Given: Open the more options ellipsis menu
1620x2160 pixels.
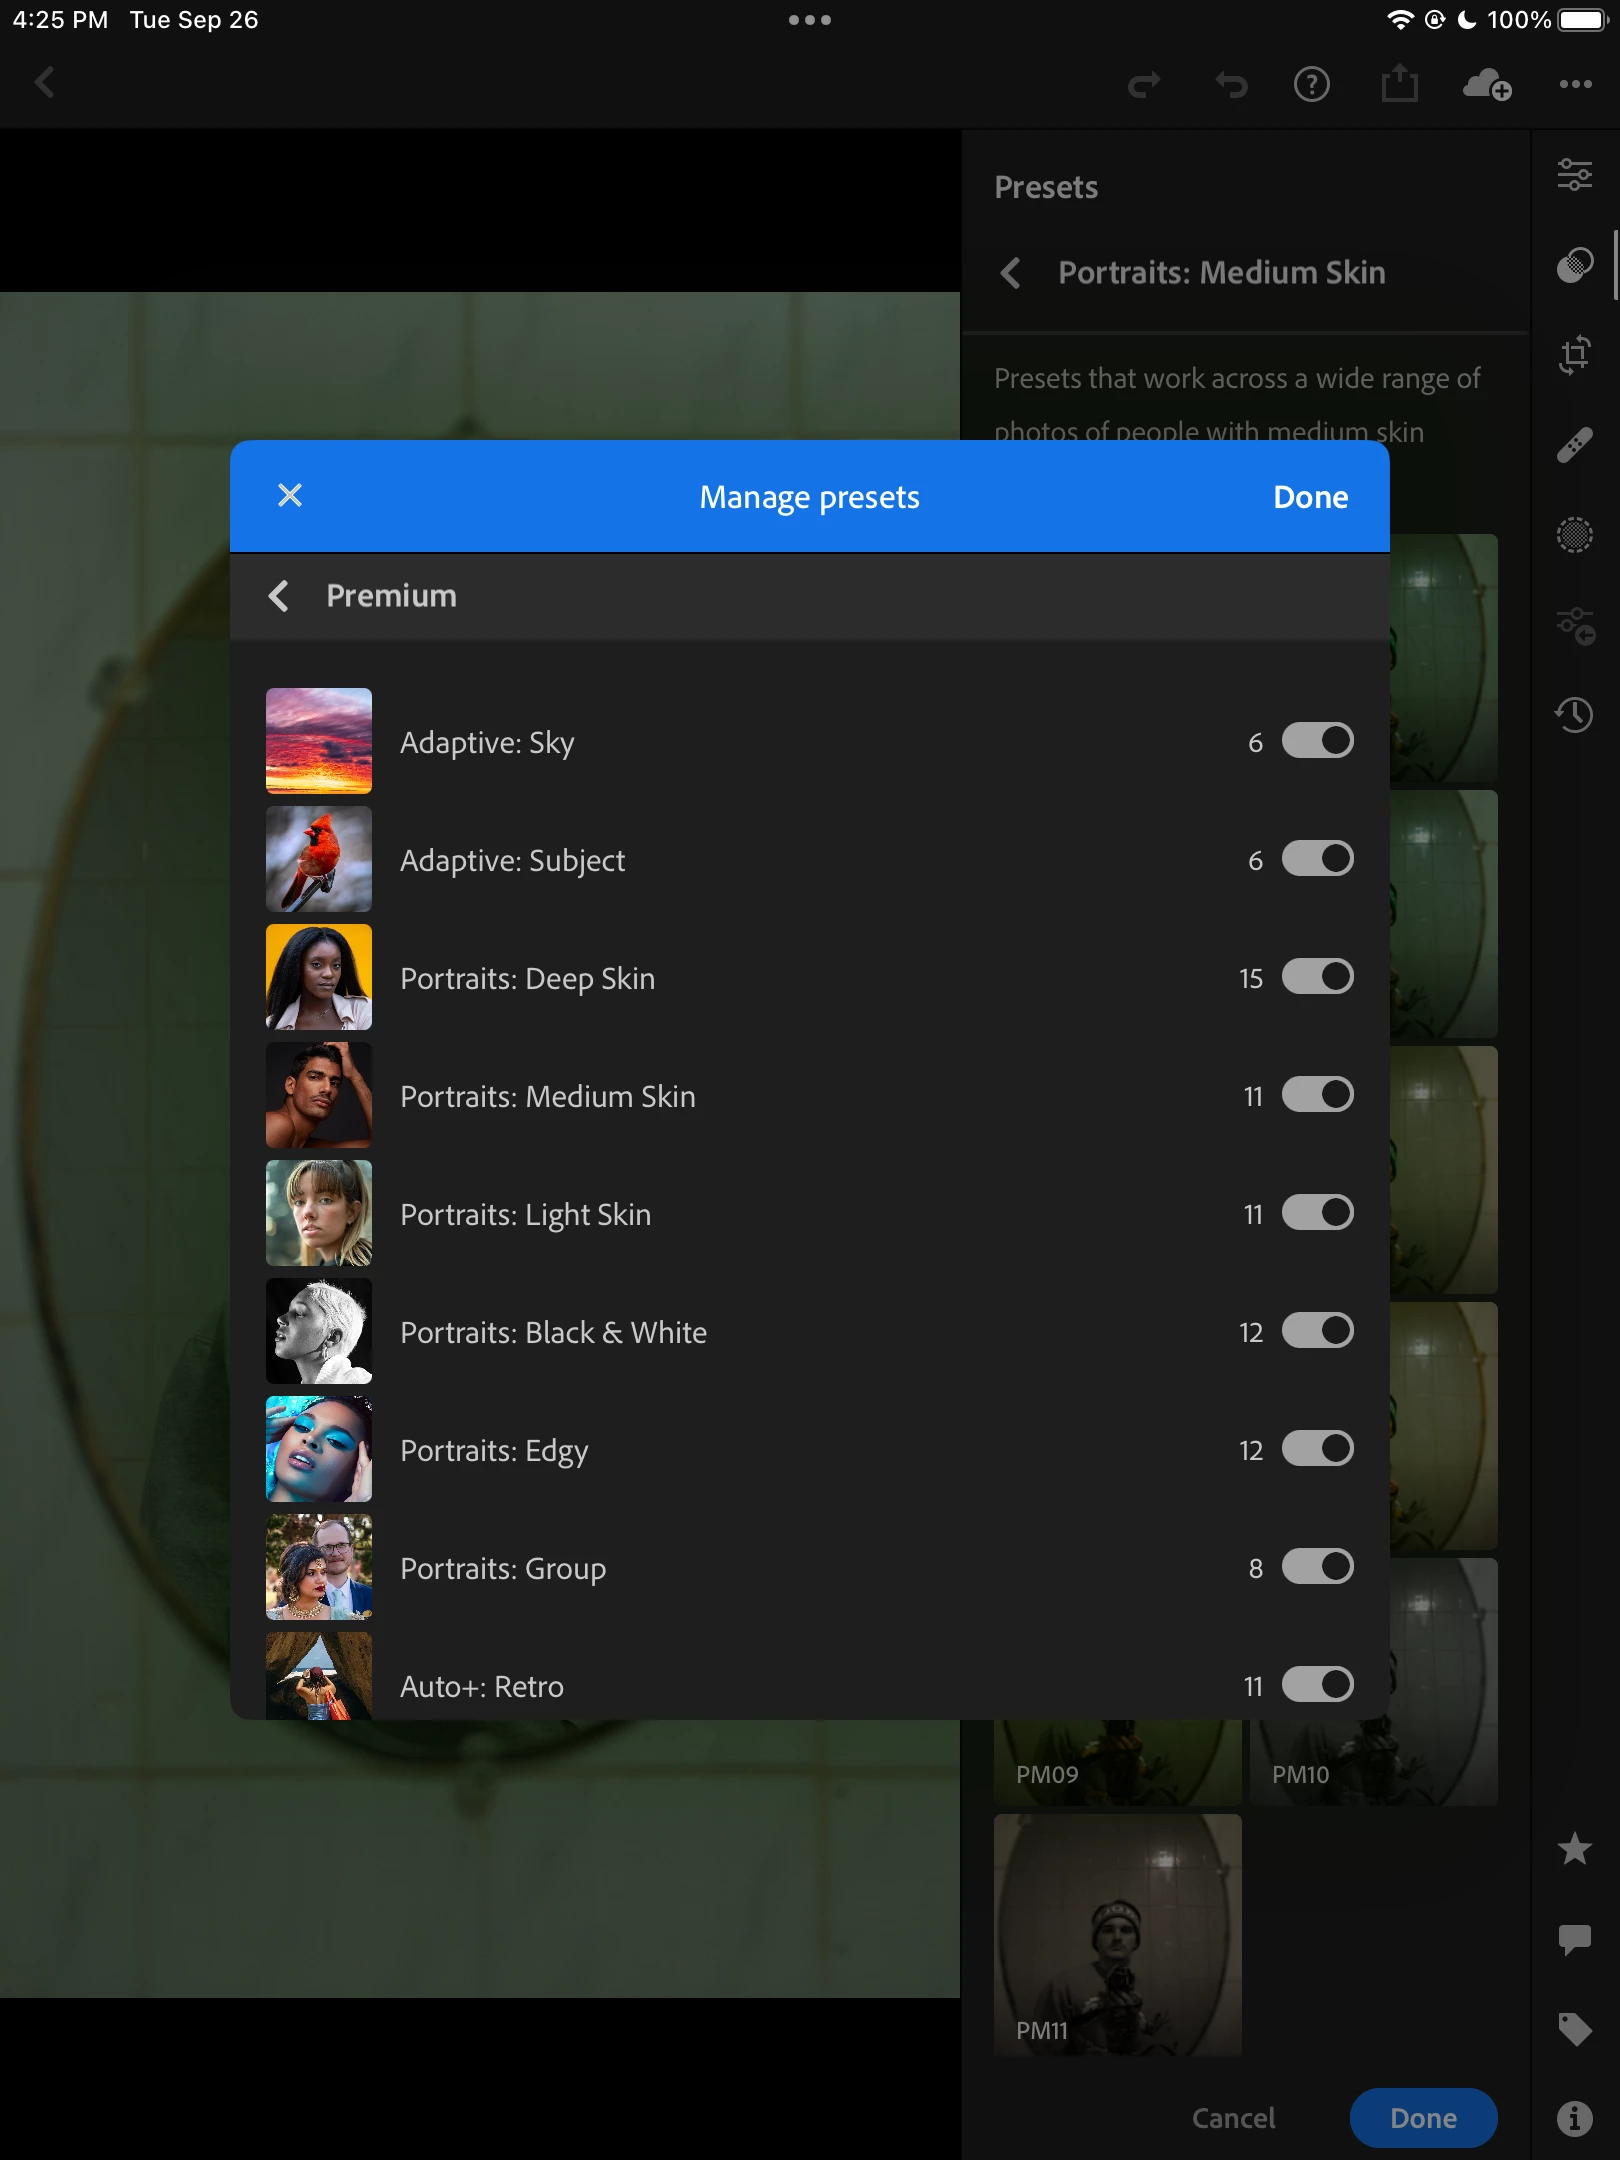Looking at the screenshot, I should [1576, 85].
